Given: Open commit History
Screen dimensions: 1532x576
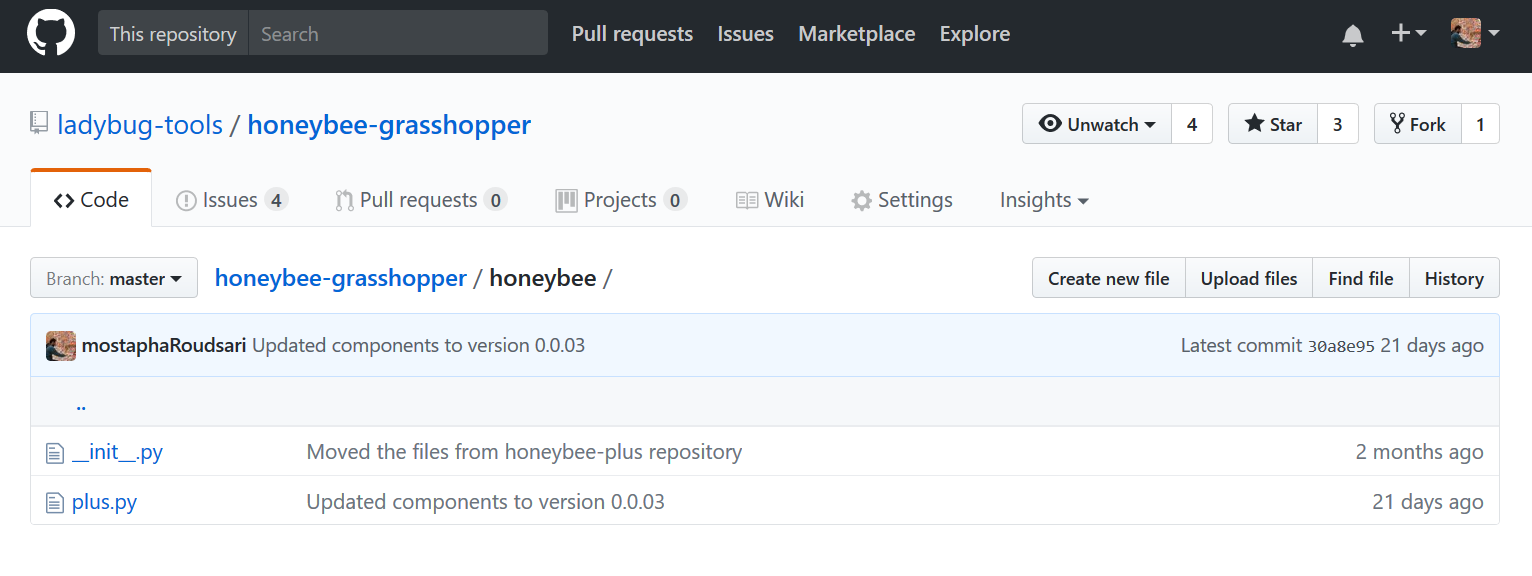Looking at the screenshot, I should [1454, 278].
